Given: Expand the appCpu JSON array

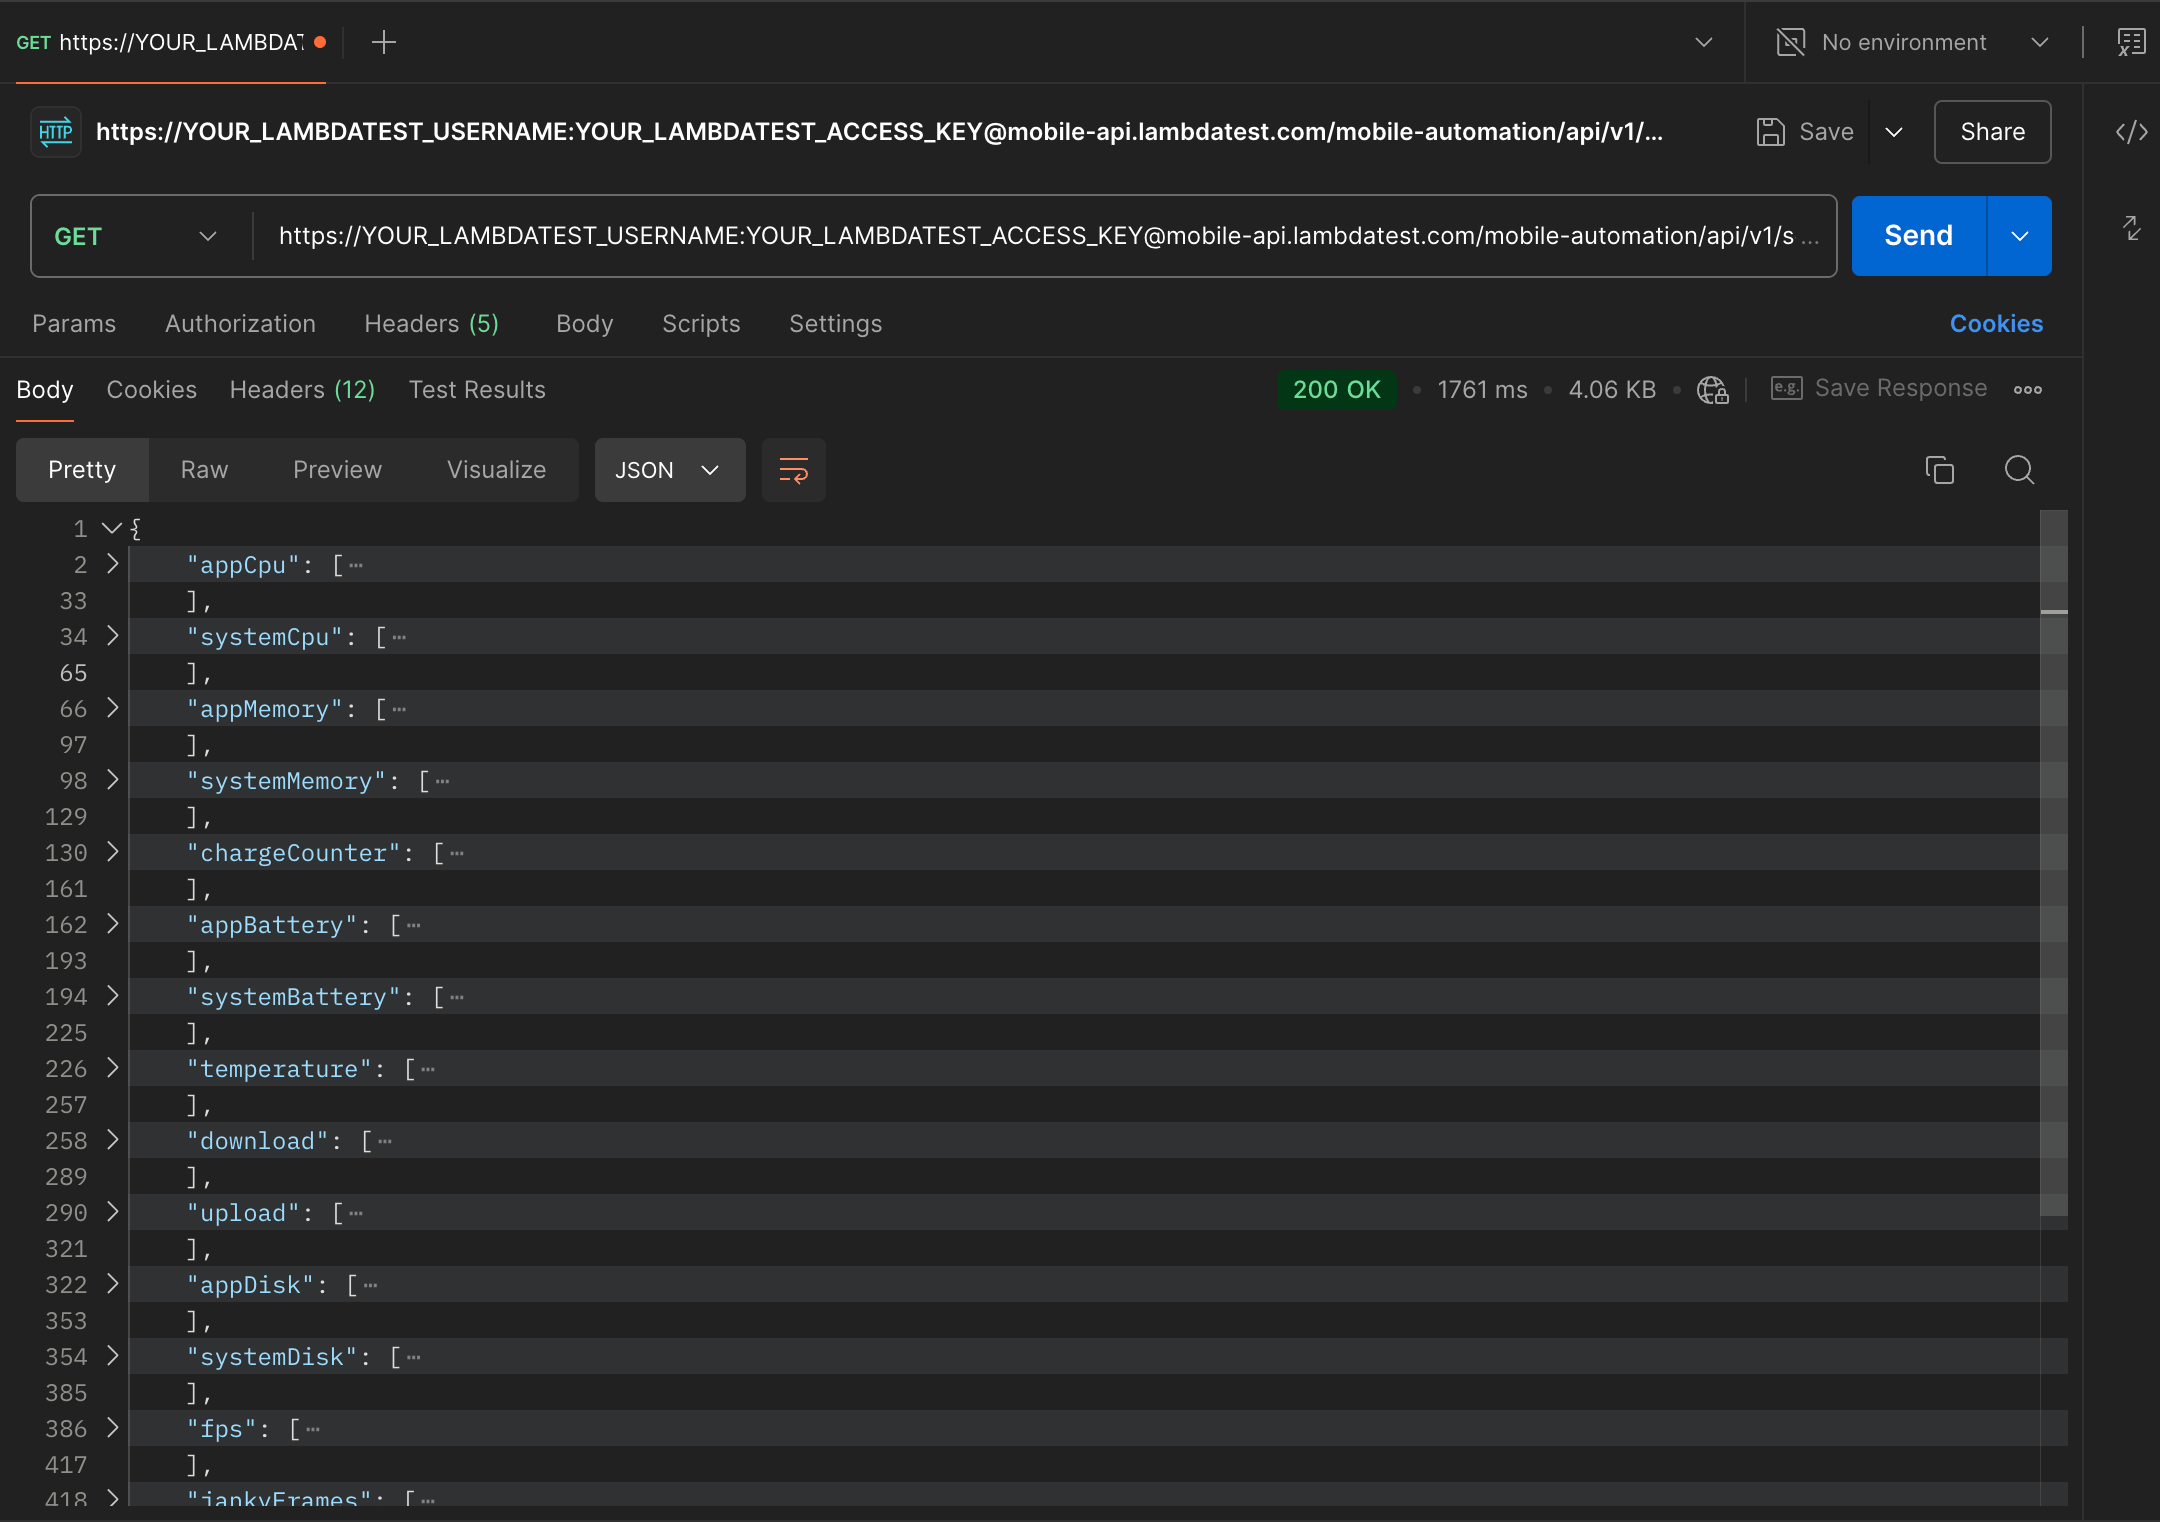Looking at the screenshot, I should coord(111,565).
